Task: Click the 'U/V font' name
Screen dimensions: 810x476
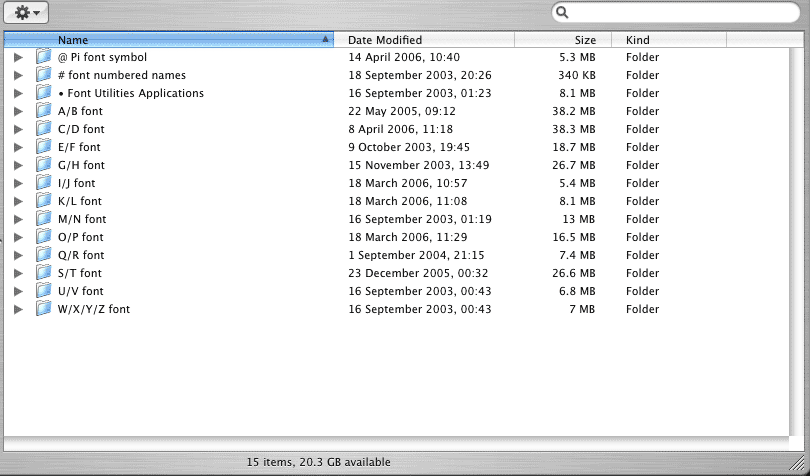Action: pos(81,291)
